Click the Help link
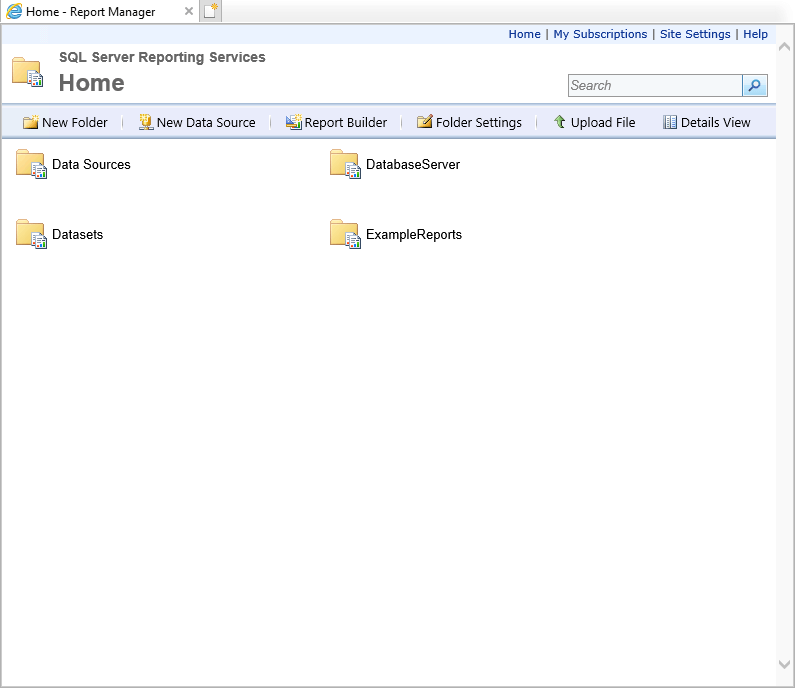Screen dimensions: 796x689 [x=755, y=34]
